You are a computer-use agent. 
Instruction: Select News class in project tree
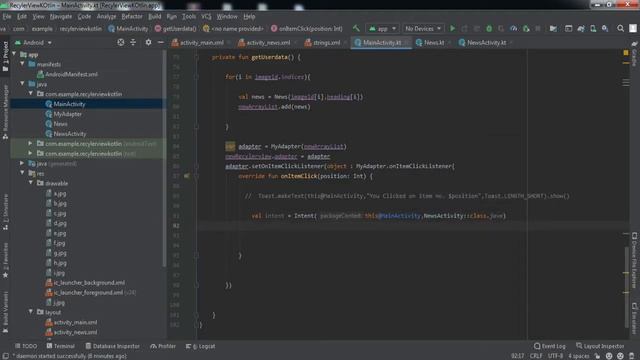[60, 124]
